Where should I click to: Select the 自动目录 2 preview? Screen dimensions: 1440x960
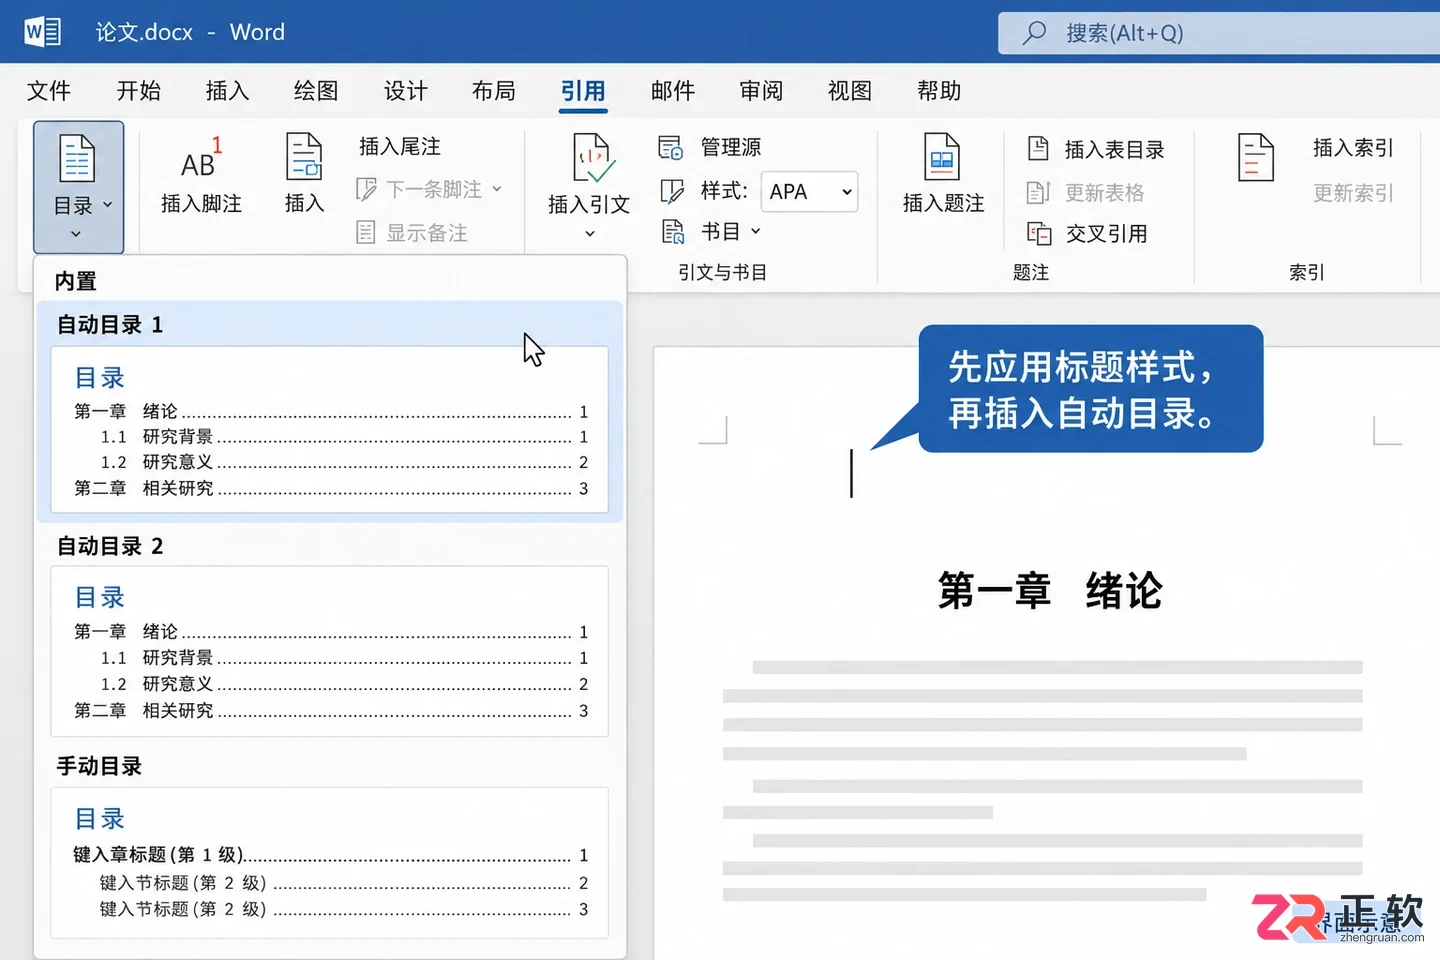tap(330, 651)
